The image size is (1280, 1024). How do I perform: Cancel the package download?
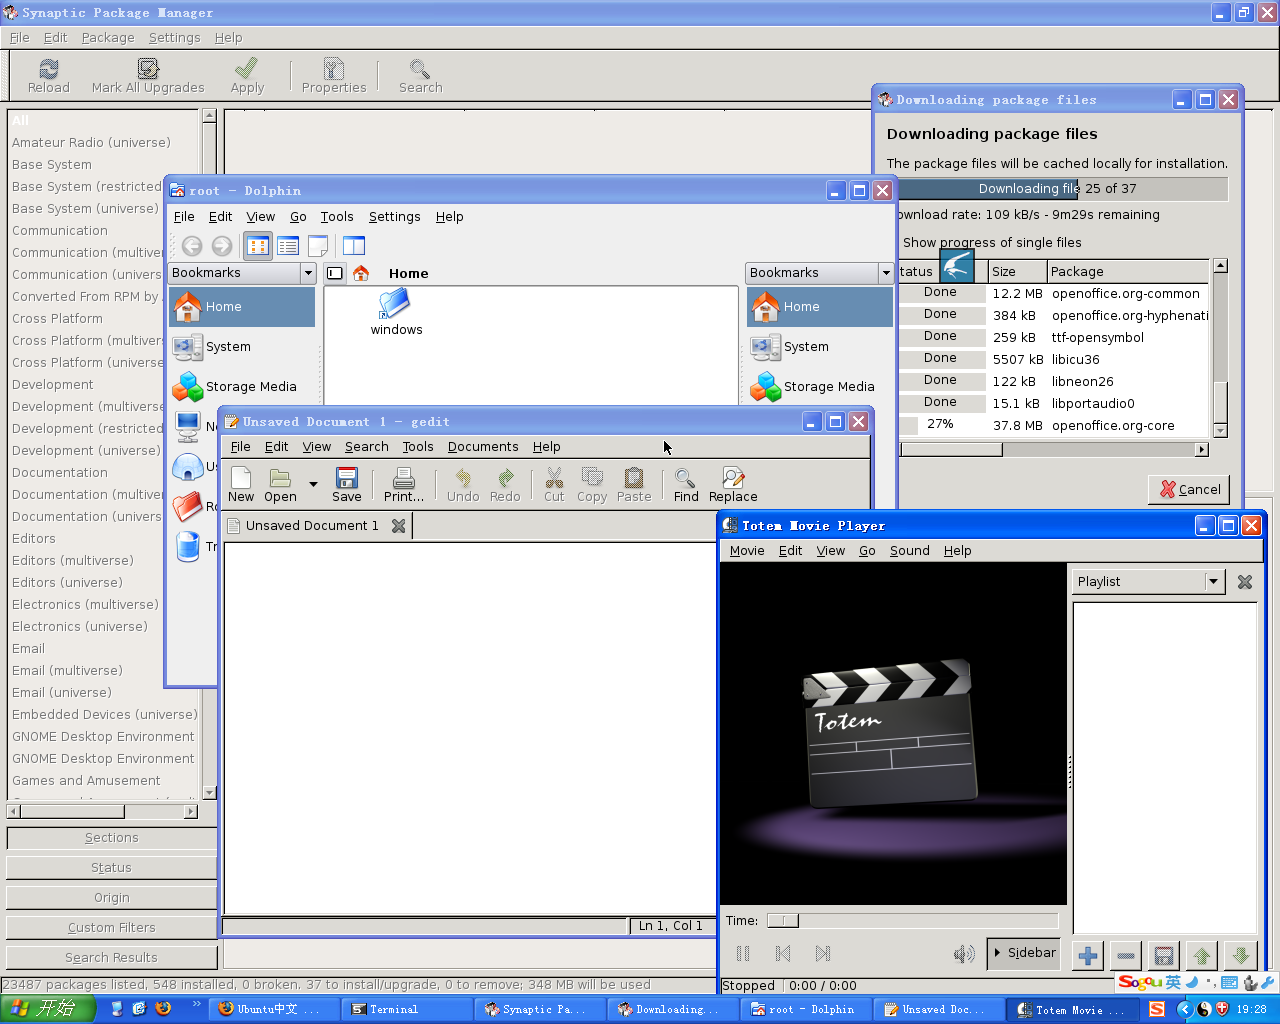(x=1190, y=489)
